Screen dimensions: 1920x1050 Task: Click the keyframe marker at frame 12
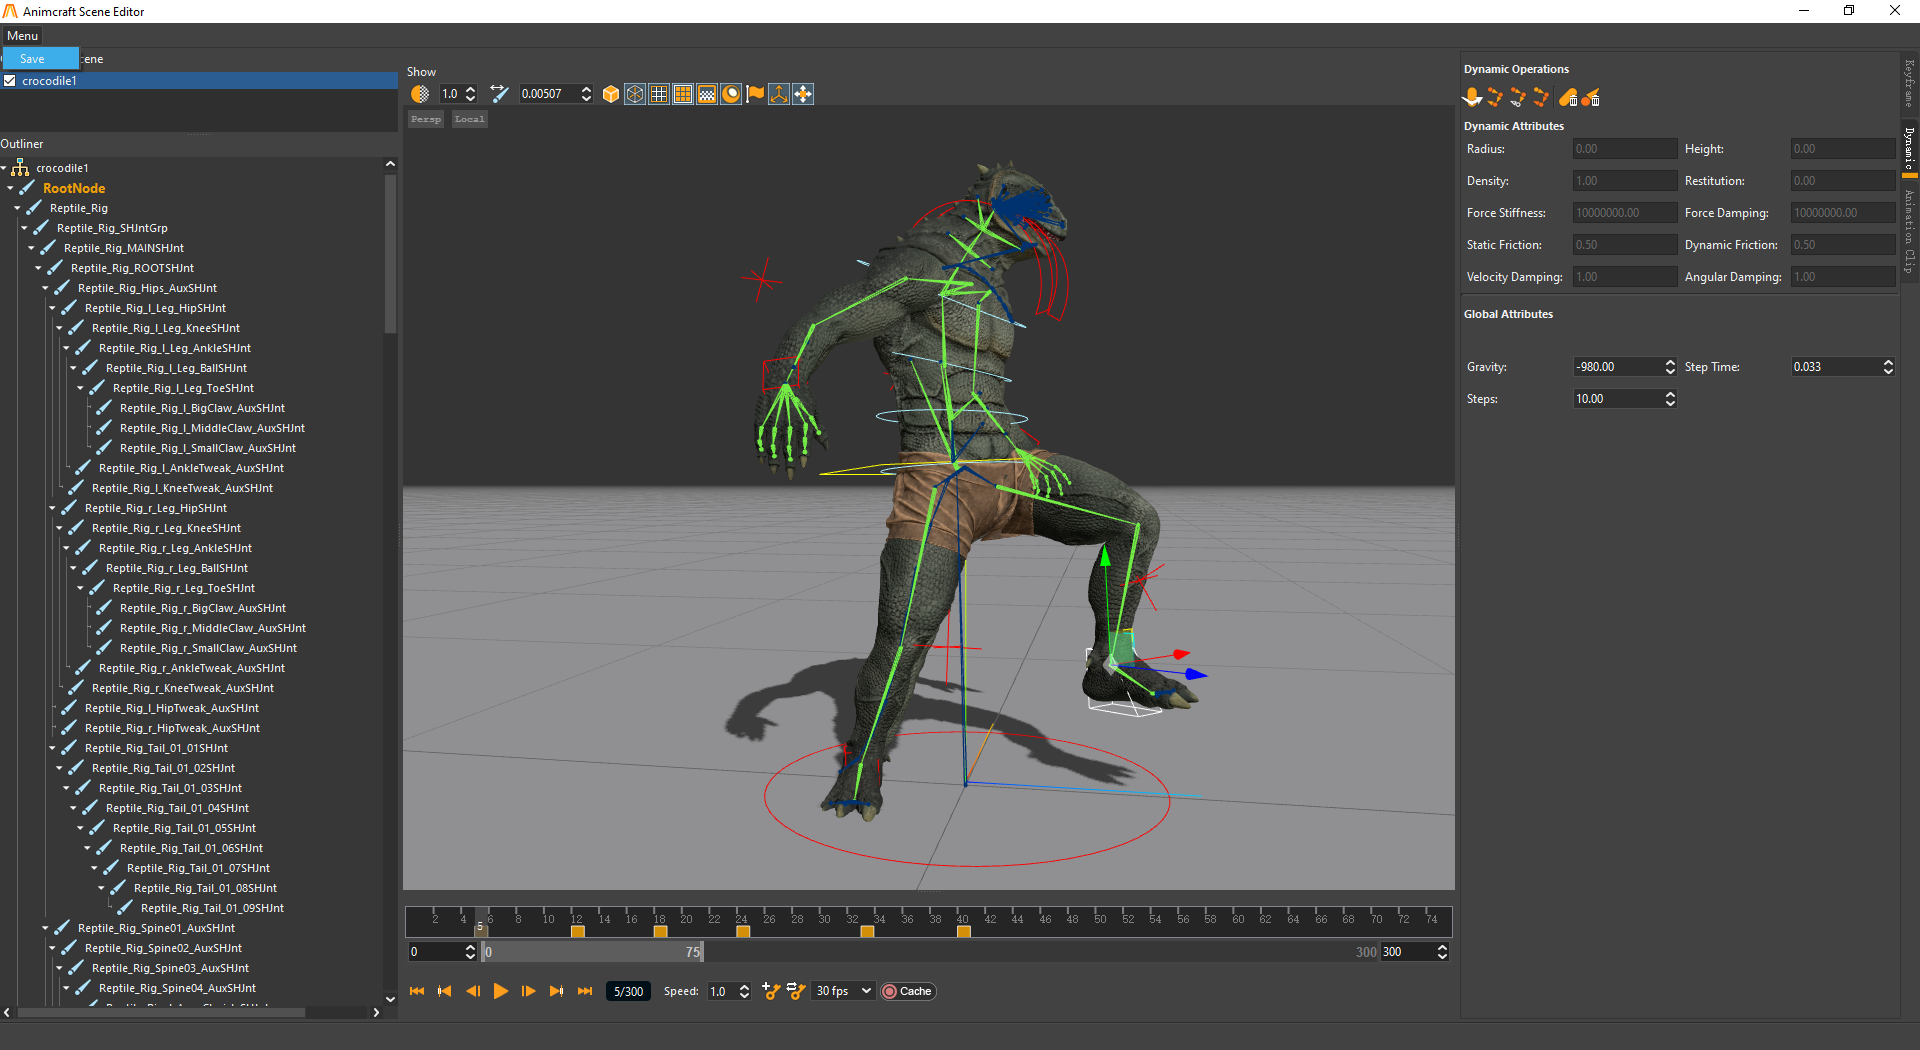coord(577,931)
